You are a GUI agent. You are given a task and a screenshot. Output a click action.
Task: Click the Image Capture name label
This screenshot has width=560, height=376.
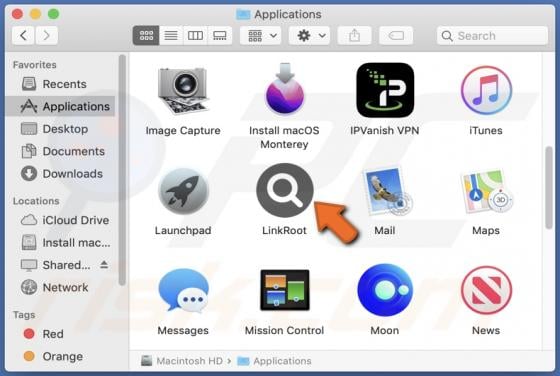[x=183, y=130]
